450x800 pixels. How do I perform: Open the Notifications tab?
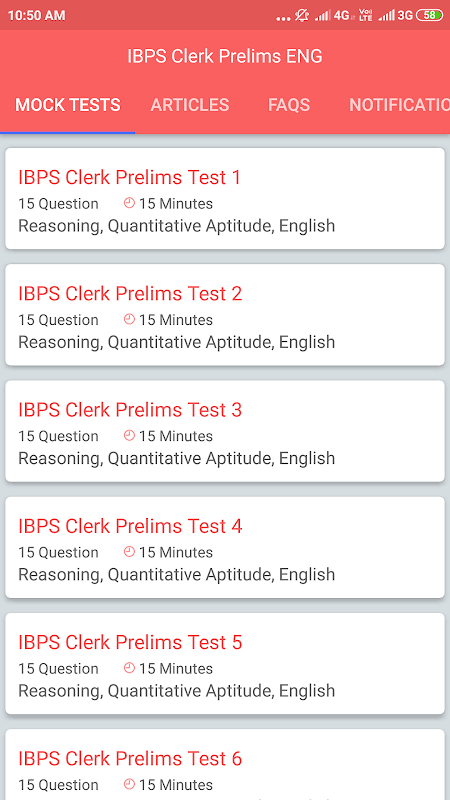coord(399,105)
